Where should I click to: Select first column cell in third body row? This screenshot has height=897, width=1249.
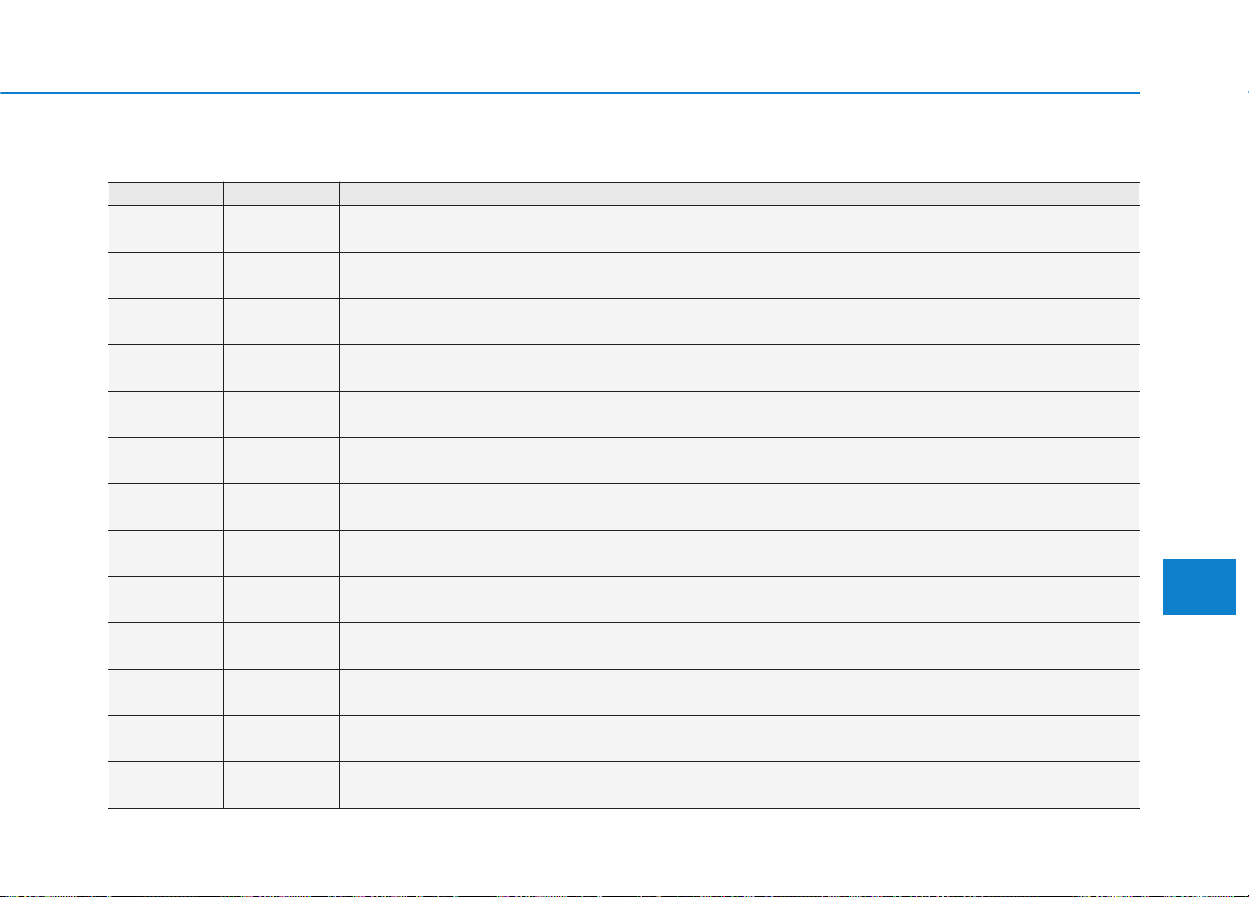point(165,321)
